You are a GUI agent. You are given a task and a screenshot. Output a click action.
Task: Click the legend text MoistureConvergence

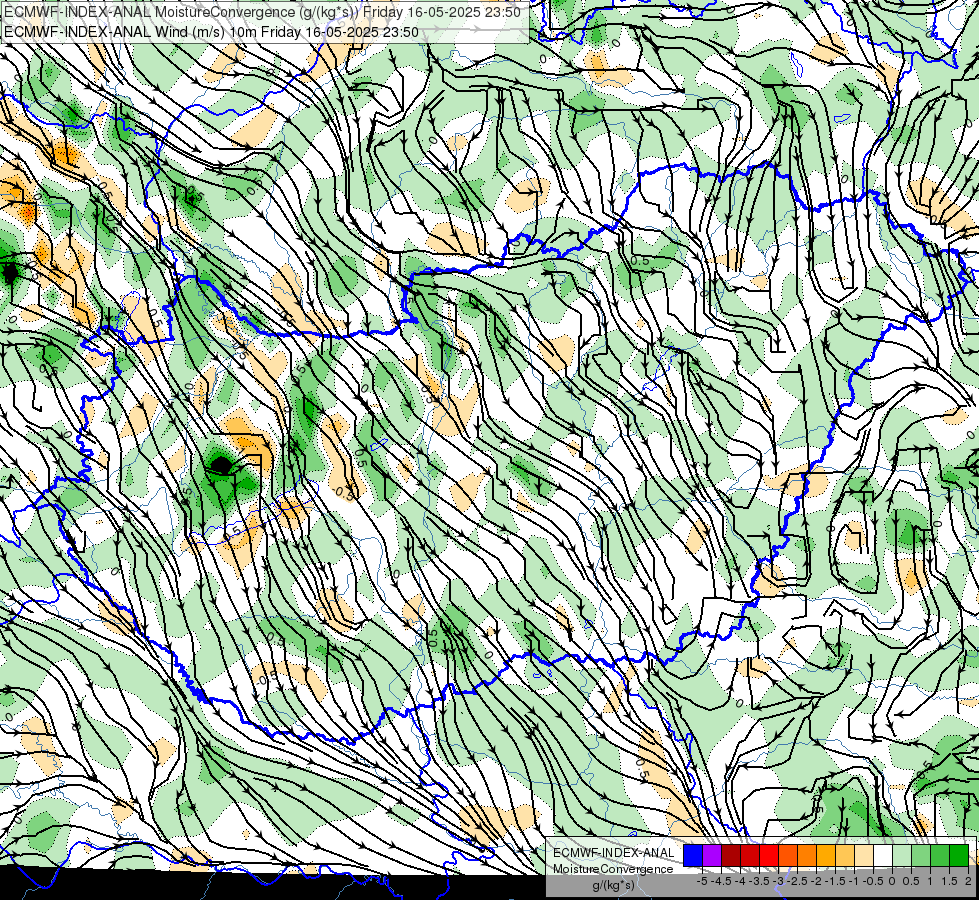pos(613,869)
